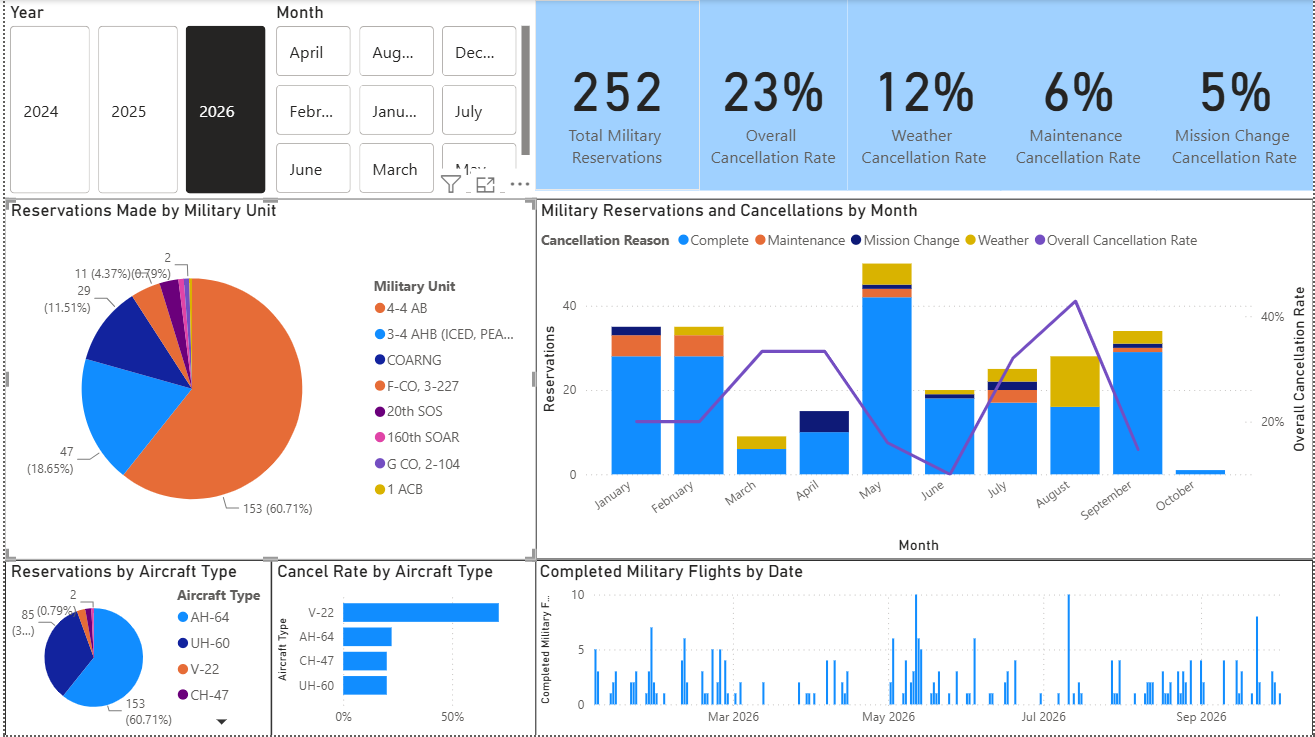Screen dimensions: 1315x737
Task: Select the 2025 year slicer tile
Action: (x=138, y=110)
